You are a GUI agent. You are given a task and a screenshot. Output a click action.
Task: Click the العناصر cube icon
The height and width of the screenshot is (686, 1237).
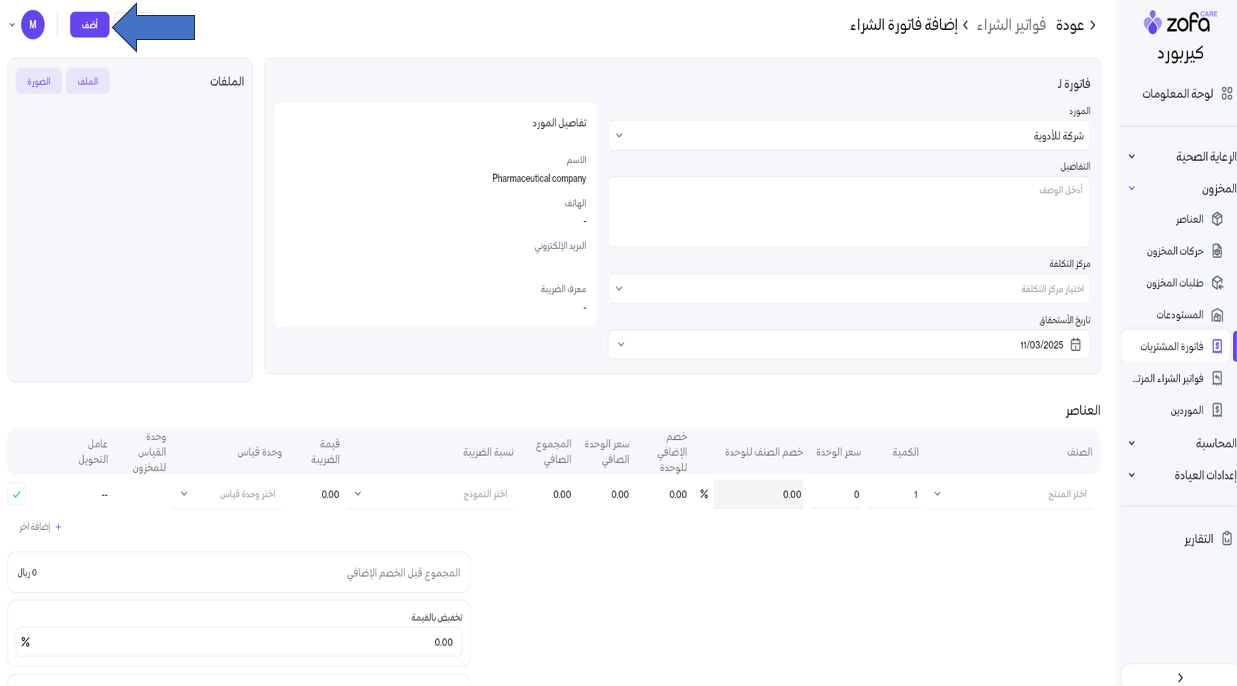click(x=1217, y=219)
